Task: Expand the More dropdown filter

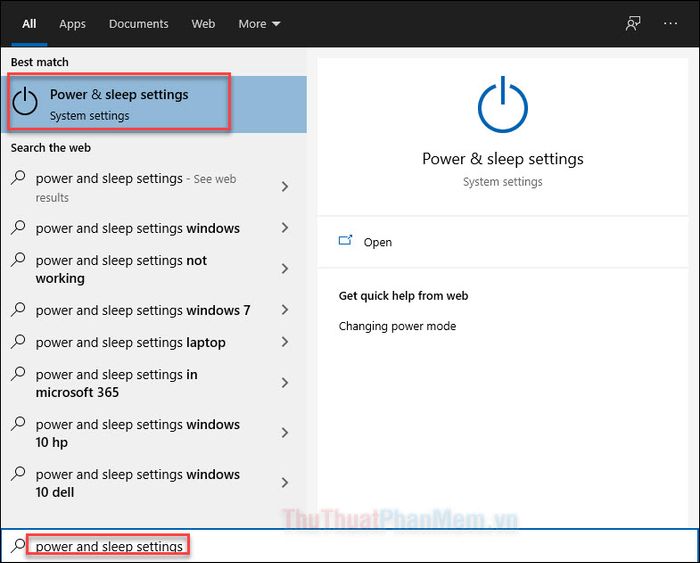Action: point(259,23)
